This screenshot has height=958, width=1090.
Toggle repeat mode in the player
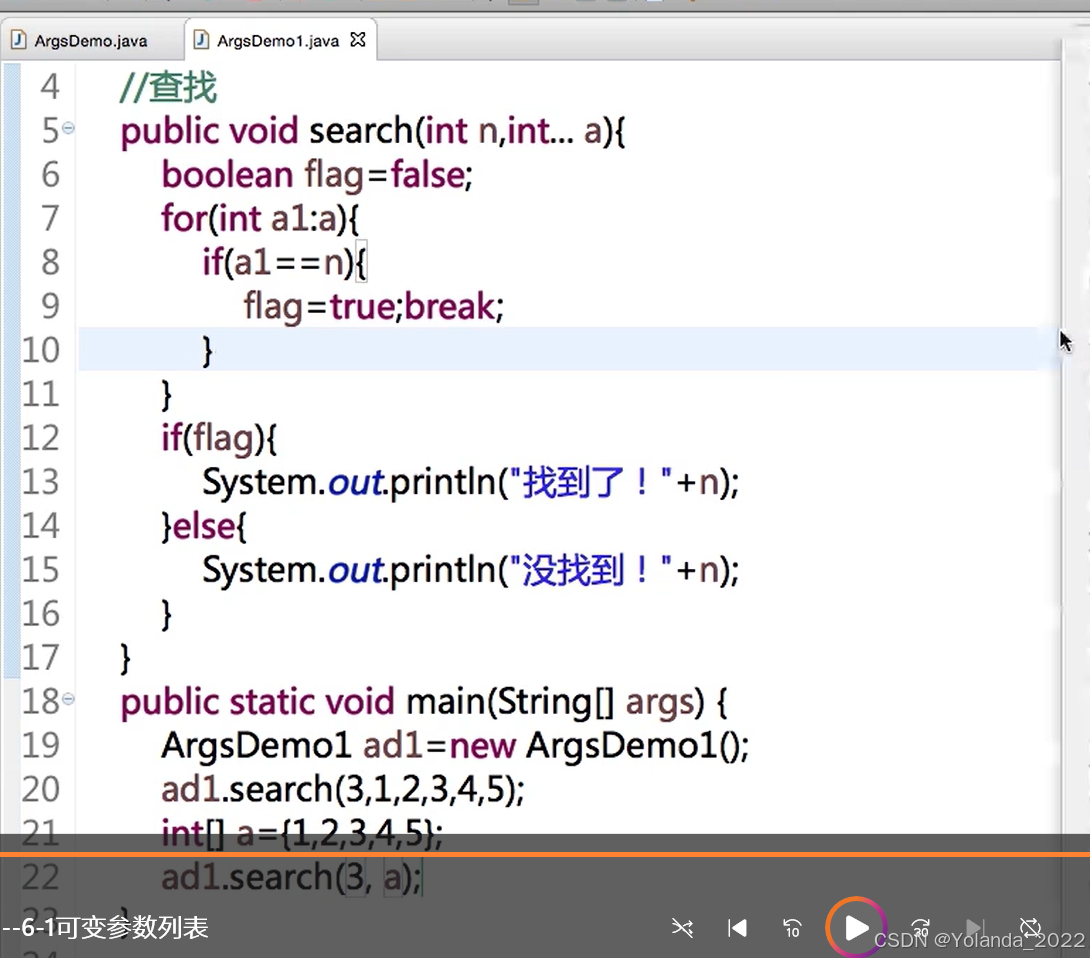coord(1030,927)
